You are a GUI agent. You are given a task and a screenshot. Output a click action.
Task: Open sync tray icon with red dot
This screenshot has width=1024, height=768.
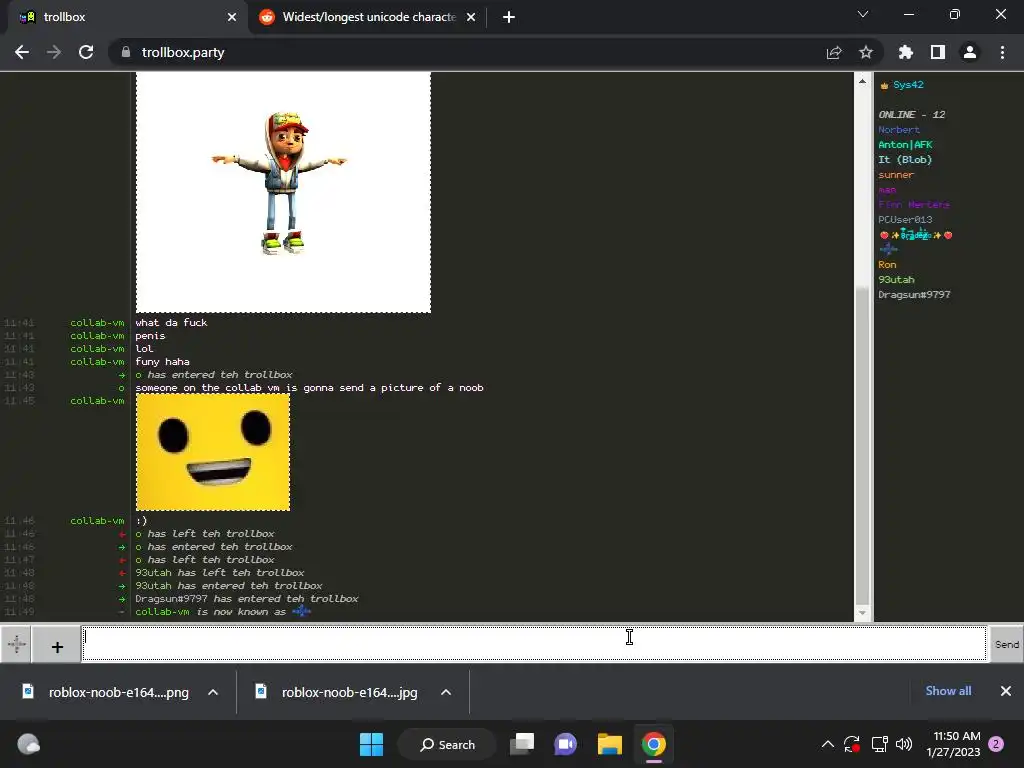852,744
